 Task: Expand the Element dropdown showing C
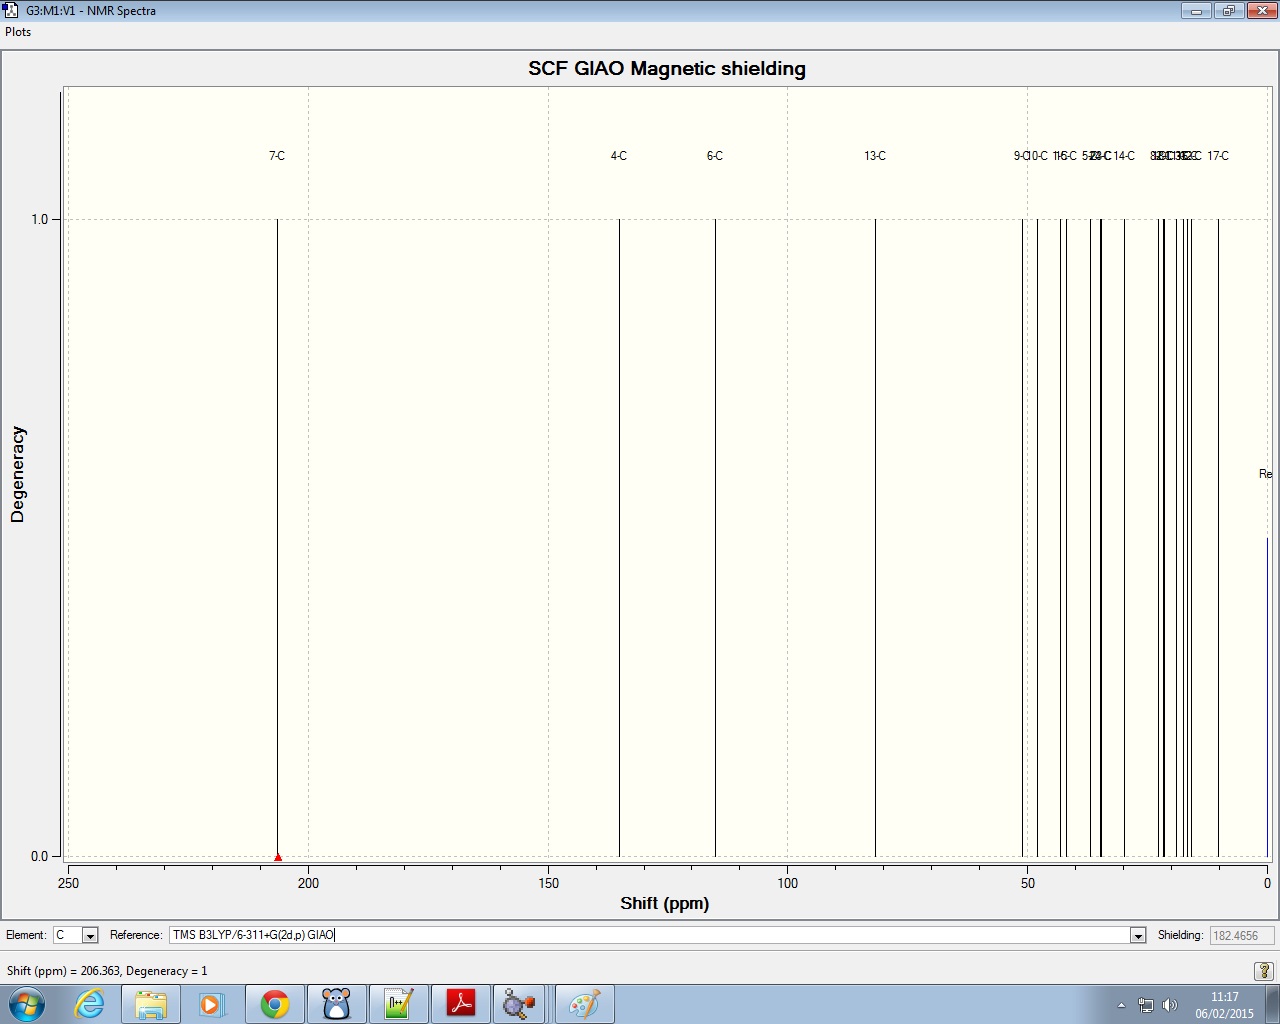[90, 935]
